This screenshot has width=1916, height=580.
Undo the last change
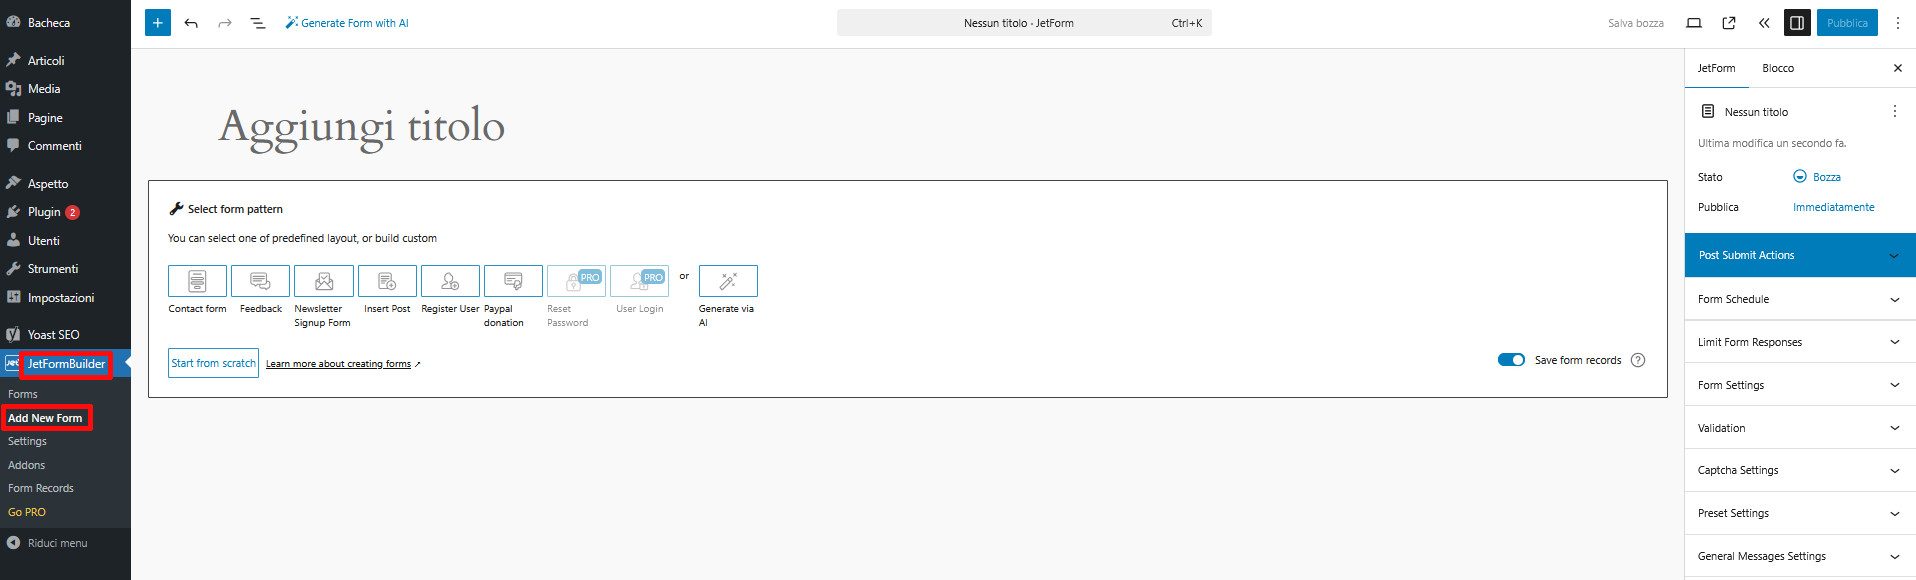pyautogui.click(x=191, y=23)
